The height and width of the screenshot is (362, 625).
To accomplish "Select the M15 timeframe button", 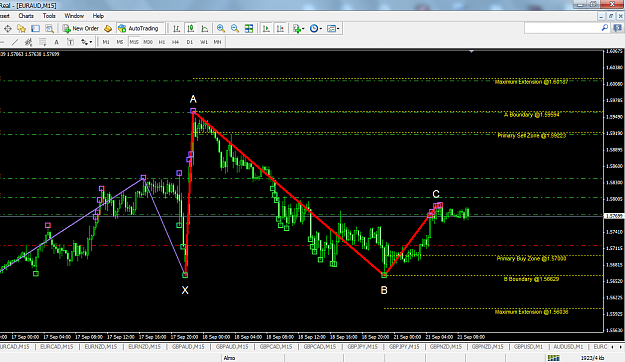I will click(134, 42).
